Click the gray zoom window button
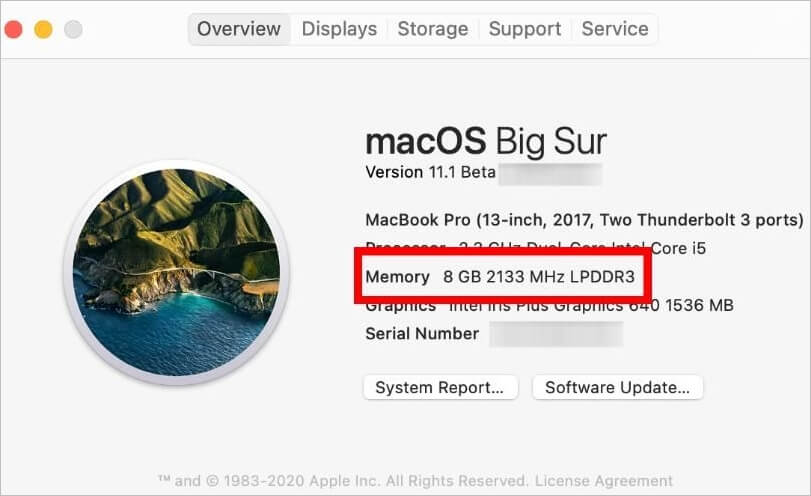The height and width of the screenshot is (496, 811). [x=73, y=29]
